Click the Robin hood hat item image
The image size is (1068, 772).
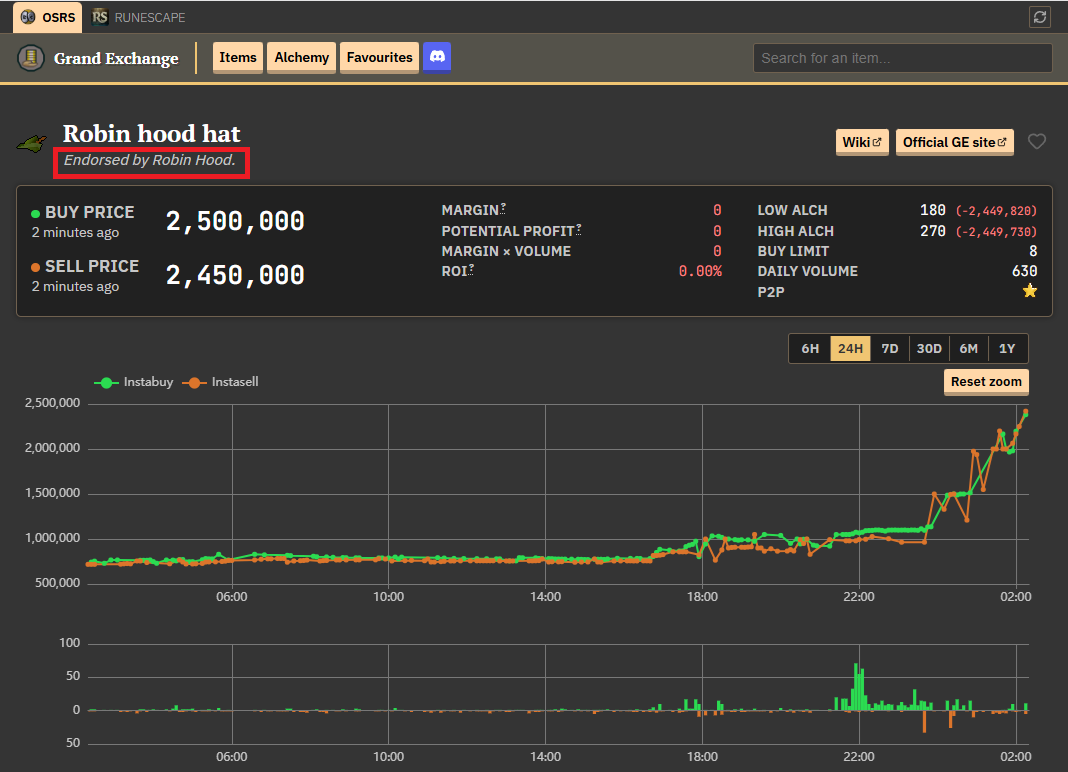point(32,144)
